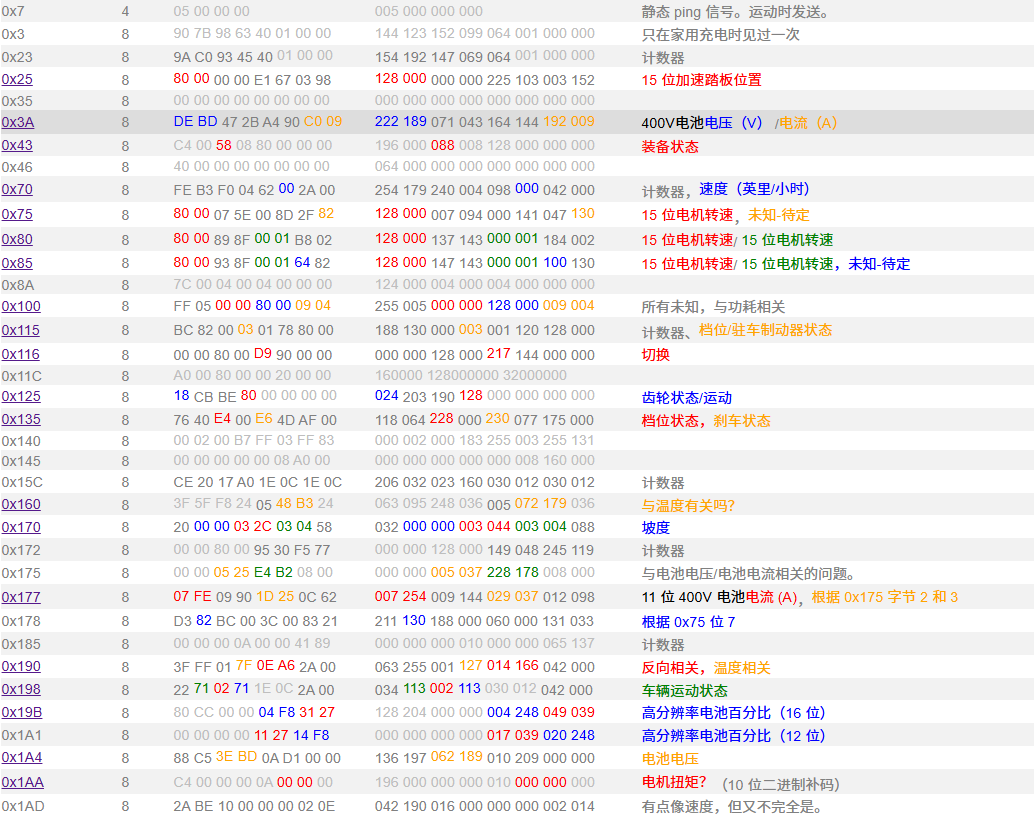Open the 0x25 message ID link
Viewport: 1034px width, 815px height.
tap(17, 79)
